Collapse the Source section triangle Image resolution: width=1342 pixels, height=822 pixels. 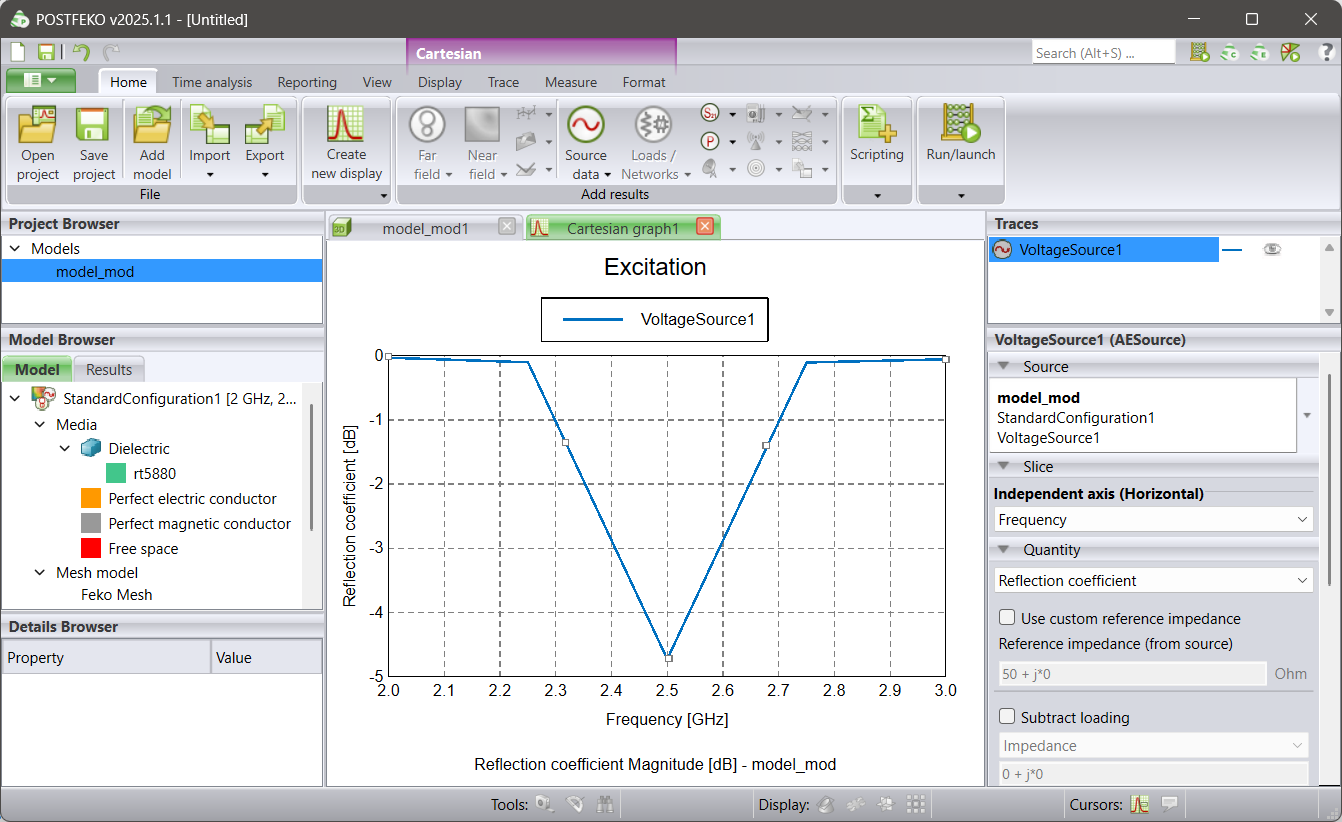[x=1003, y=367]
